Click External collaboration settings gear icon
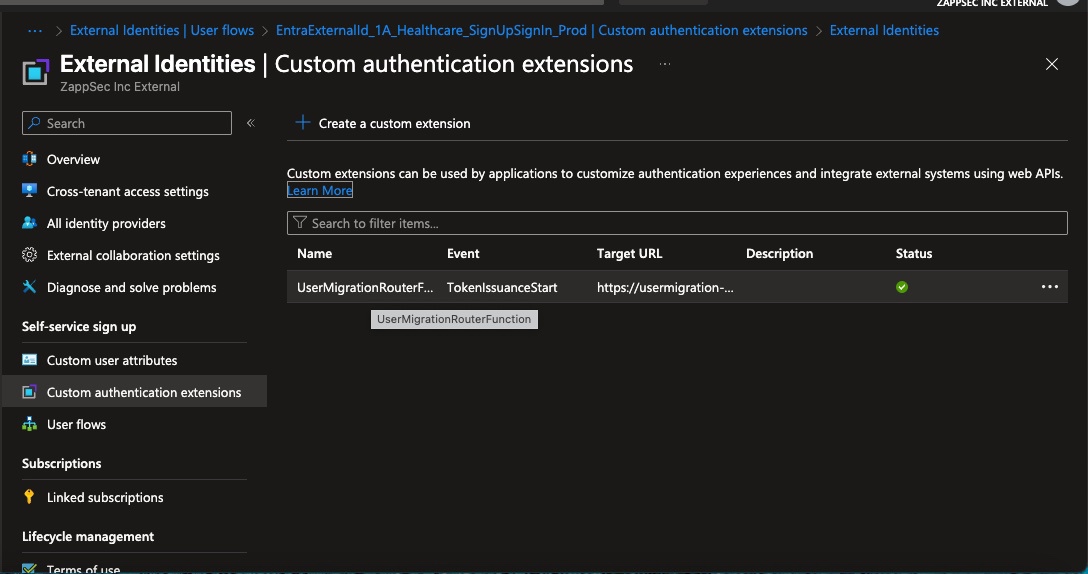The height and width of the screenshot is (574, 1088). click(29, 255)
